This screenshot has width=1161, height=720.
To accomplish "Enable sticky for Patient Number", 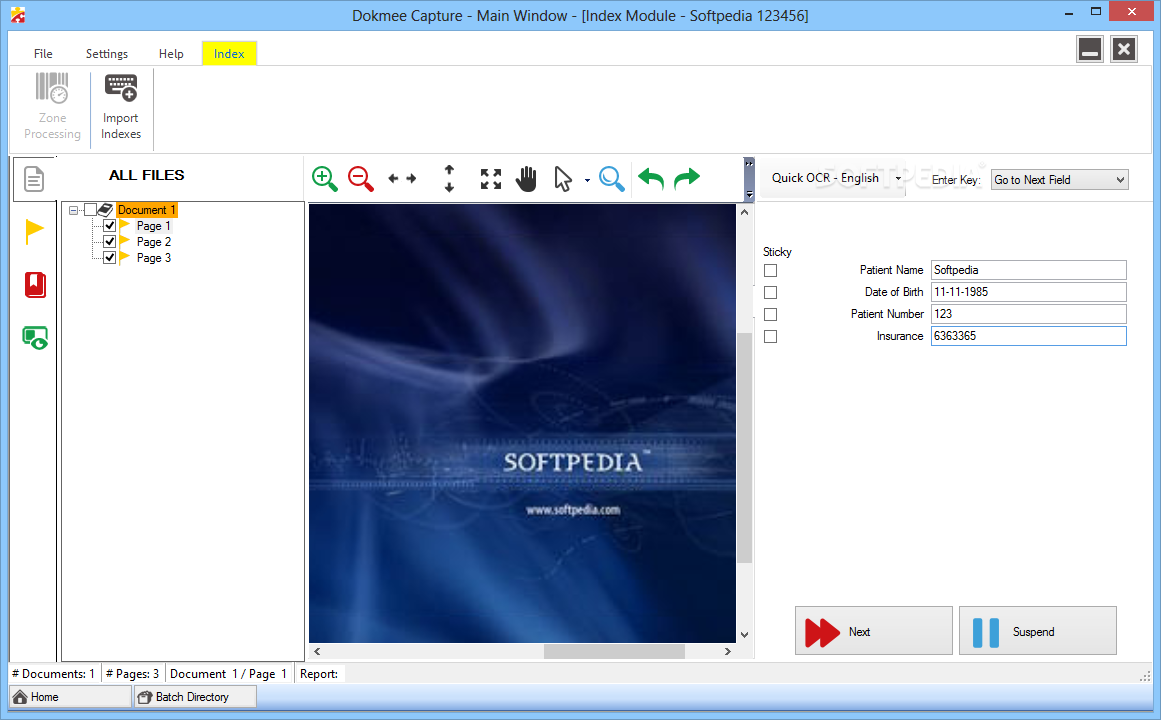I will point(771,314).
